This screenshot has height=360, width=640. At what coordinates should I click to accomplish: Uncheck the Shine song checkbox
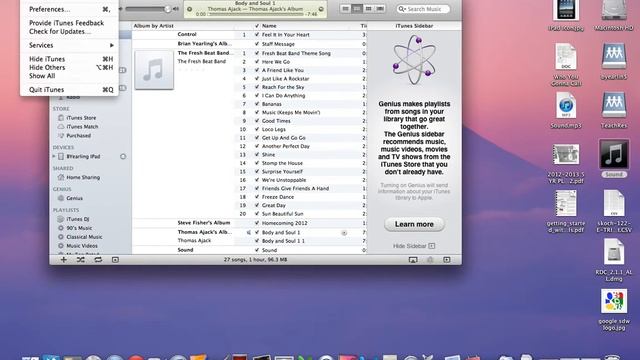(257, 155)
